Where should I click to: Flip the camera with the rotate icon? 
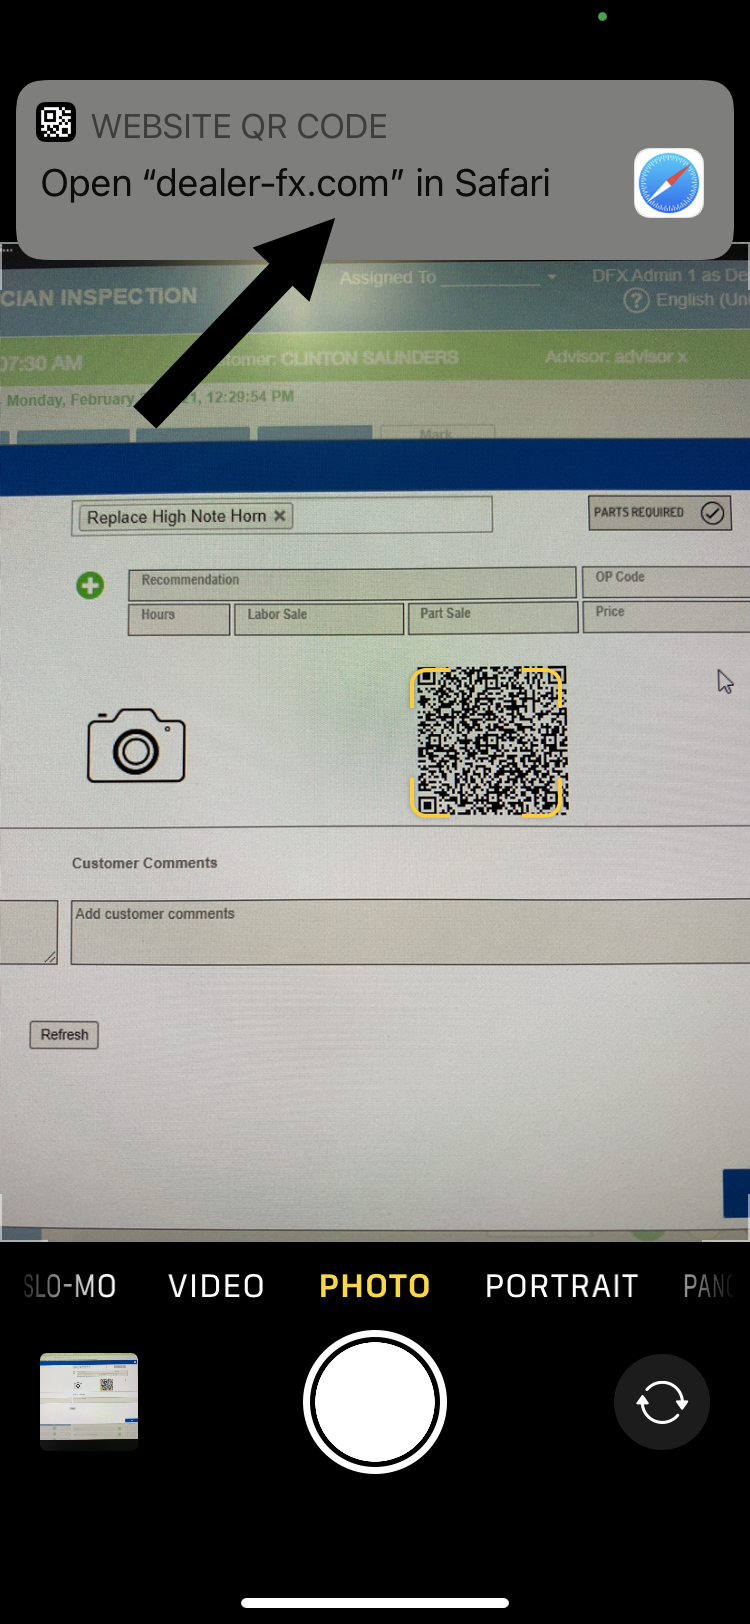(662, 1402)
